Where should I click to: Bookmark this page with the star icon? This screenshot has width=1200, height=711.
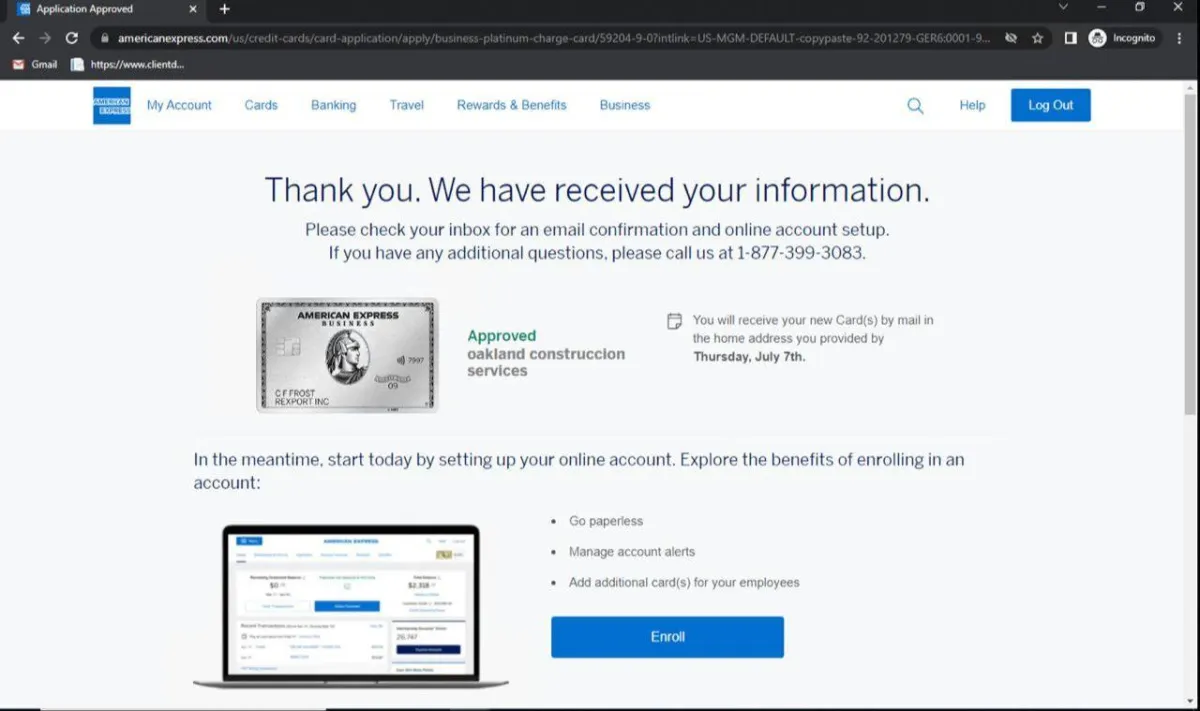tap(1038, 38)
